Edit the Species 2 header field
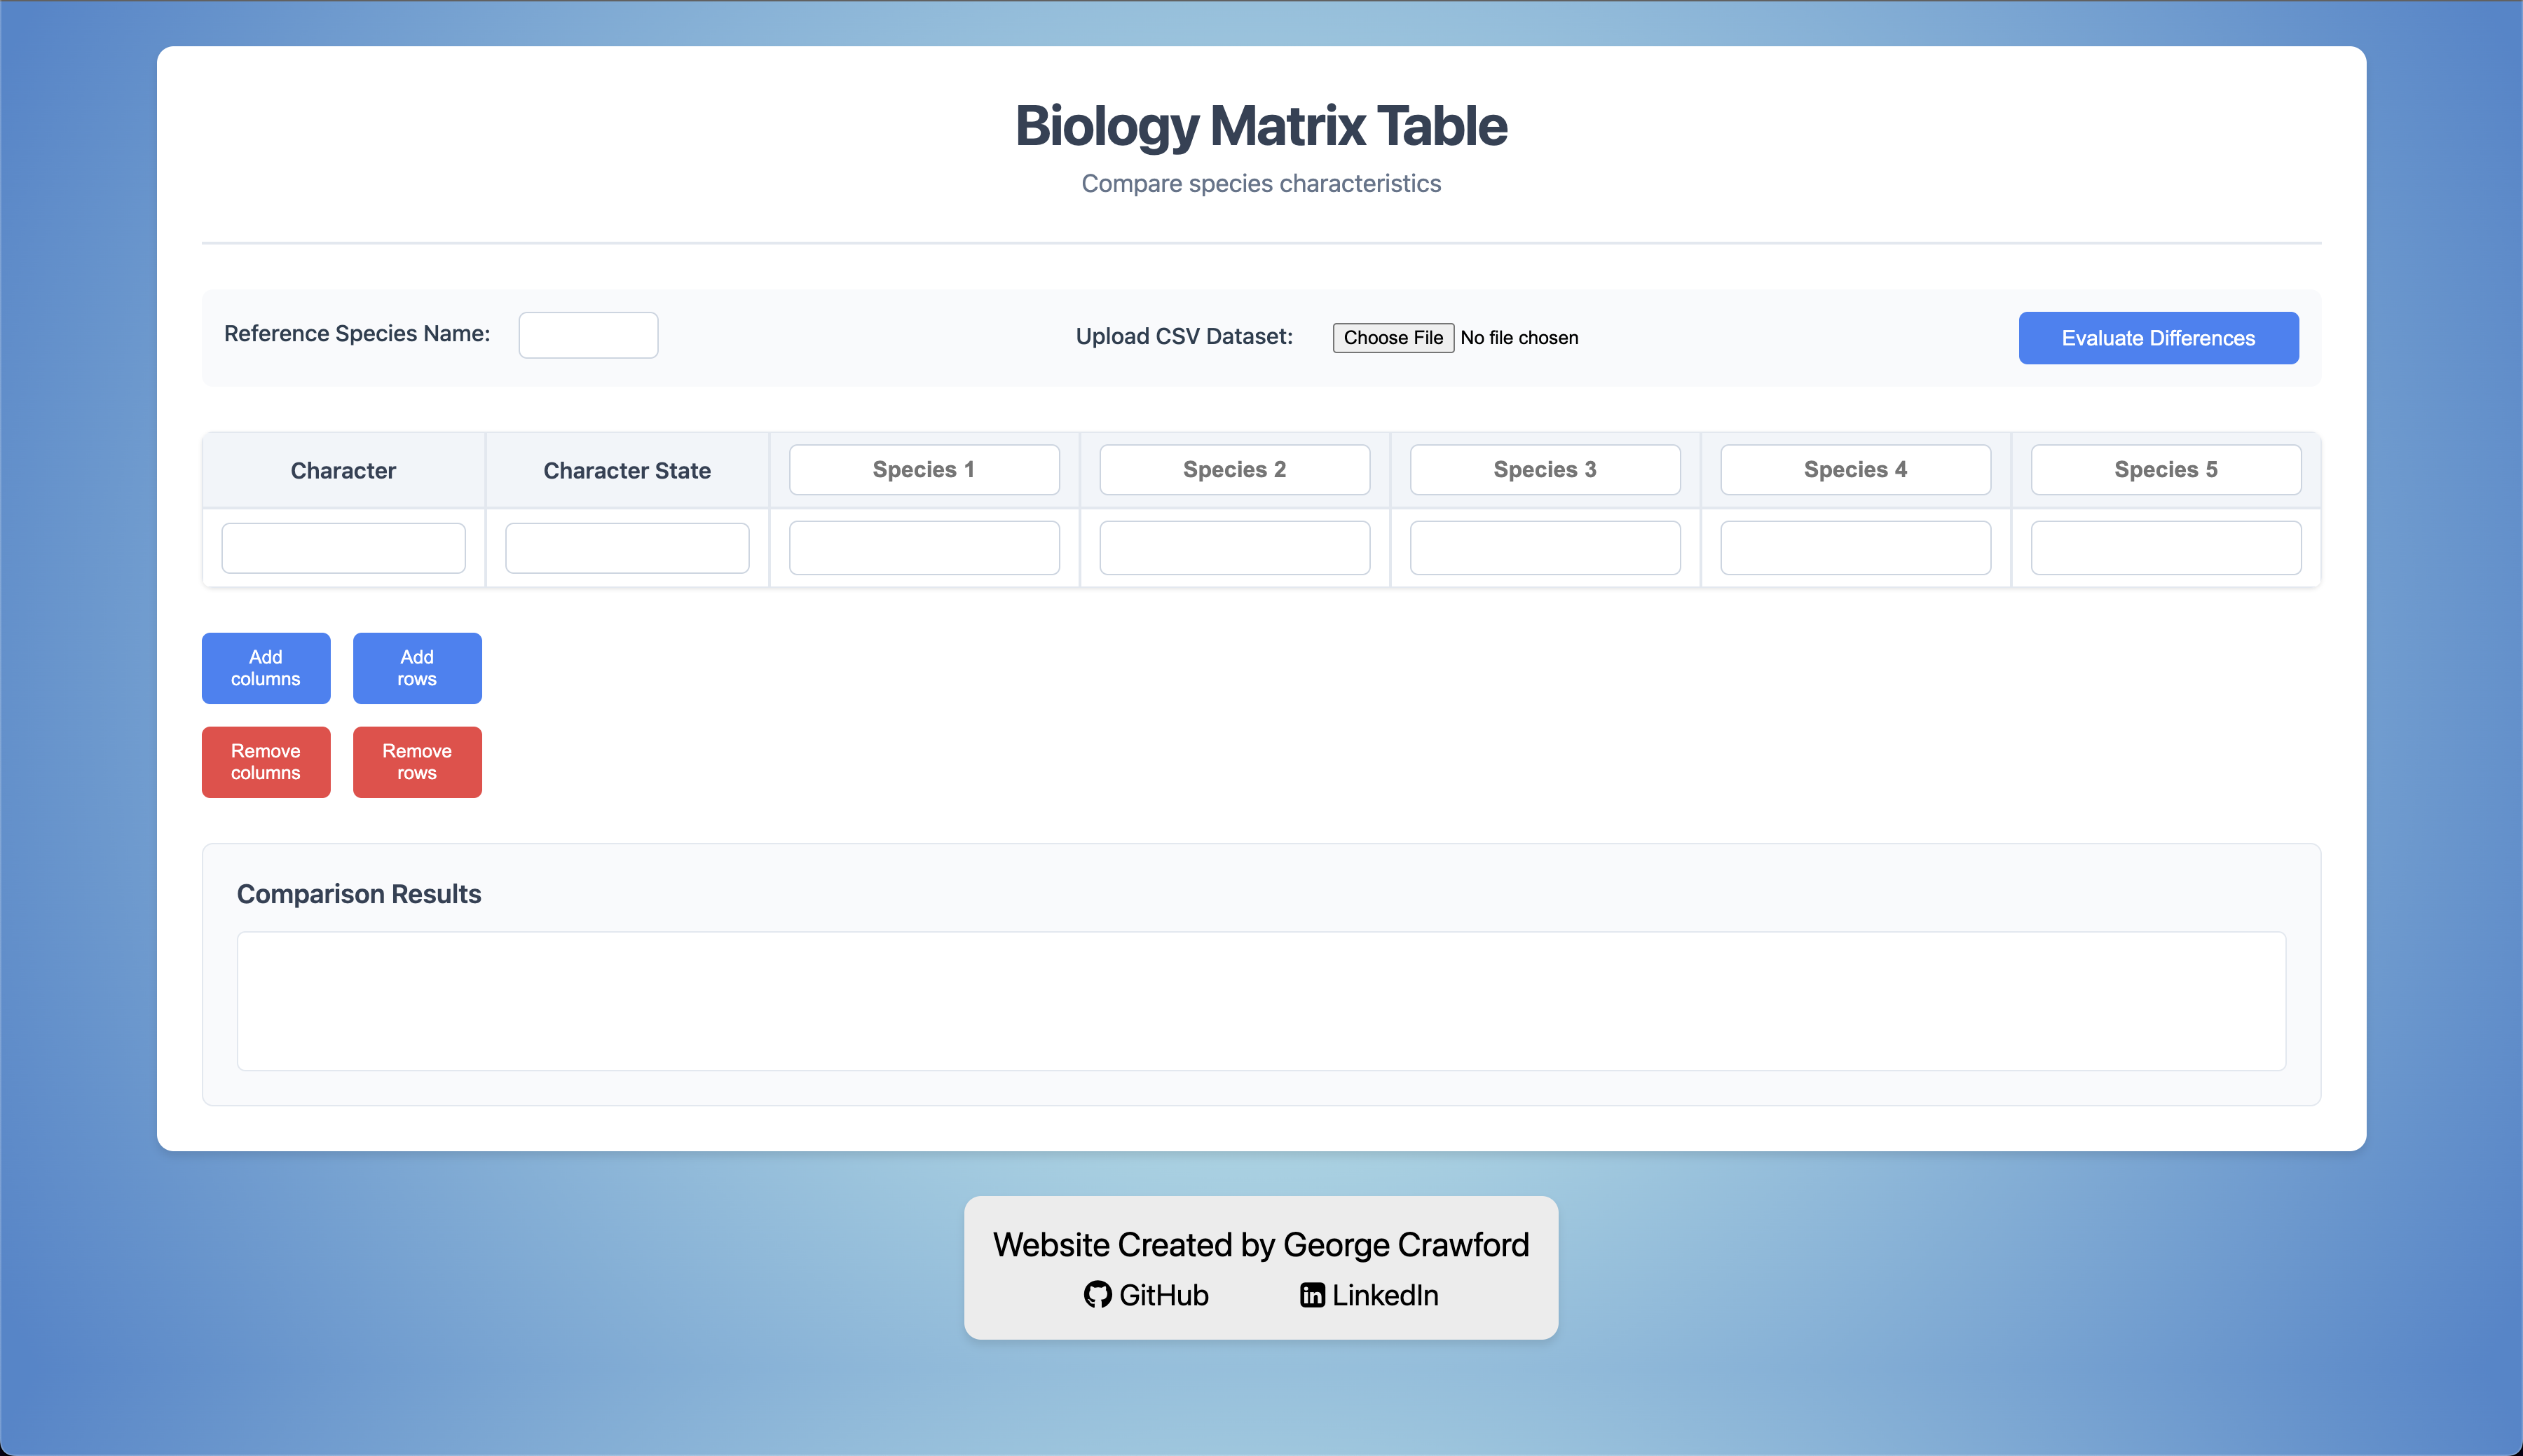The width and height of the screenshot is (2523, 1456). pyautogui.click(x=1234, y=470)
